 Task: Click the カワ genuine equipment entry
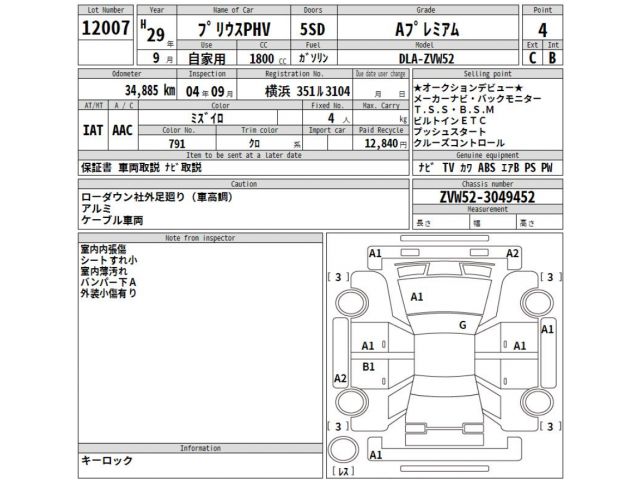pyautogui.click(x=466, y=167)
